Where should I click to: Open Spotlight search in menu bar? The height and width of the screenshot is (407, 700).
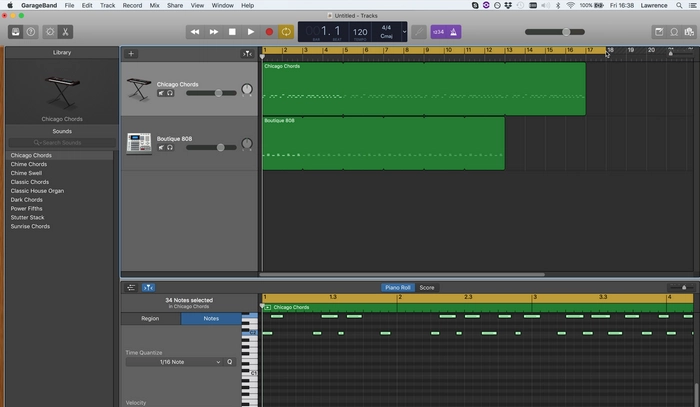pos(679,5)
